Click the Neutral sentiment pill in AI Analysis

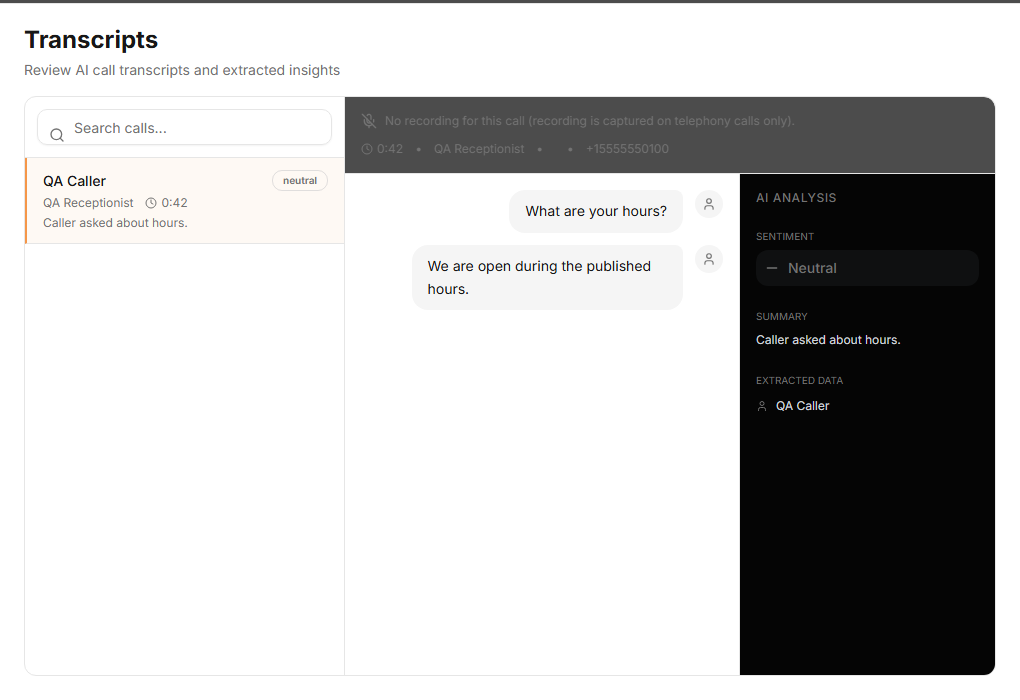coord(867,268)
